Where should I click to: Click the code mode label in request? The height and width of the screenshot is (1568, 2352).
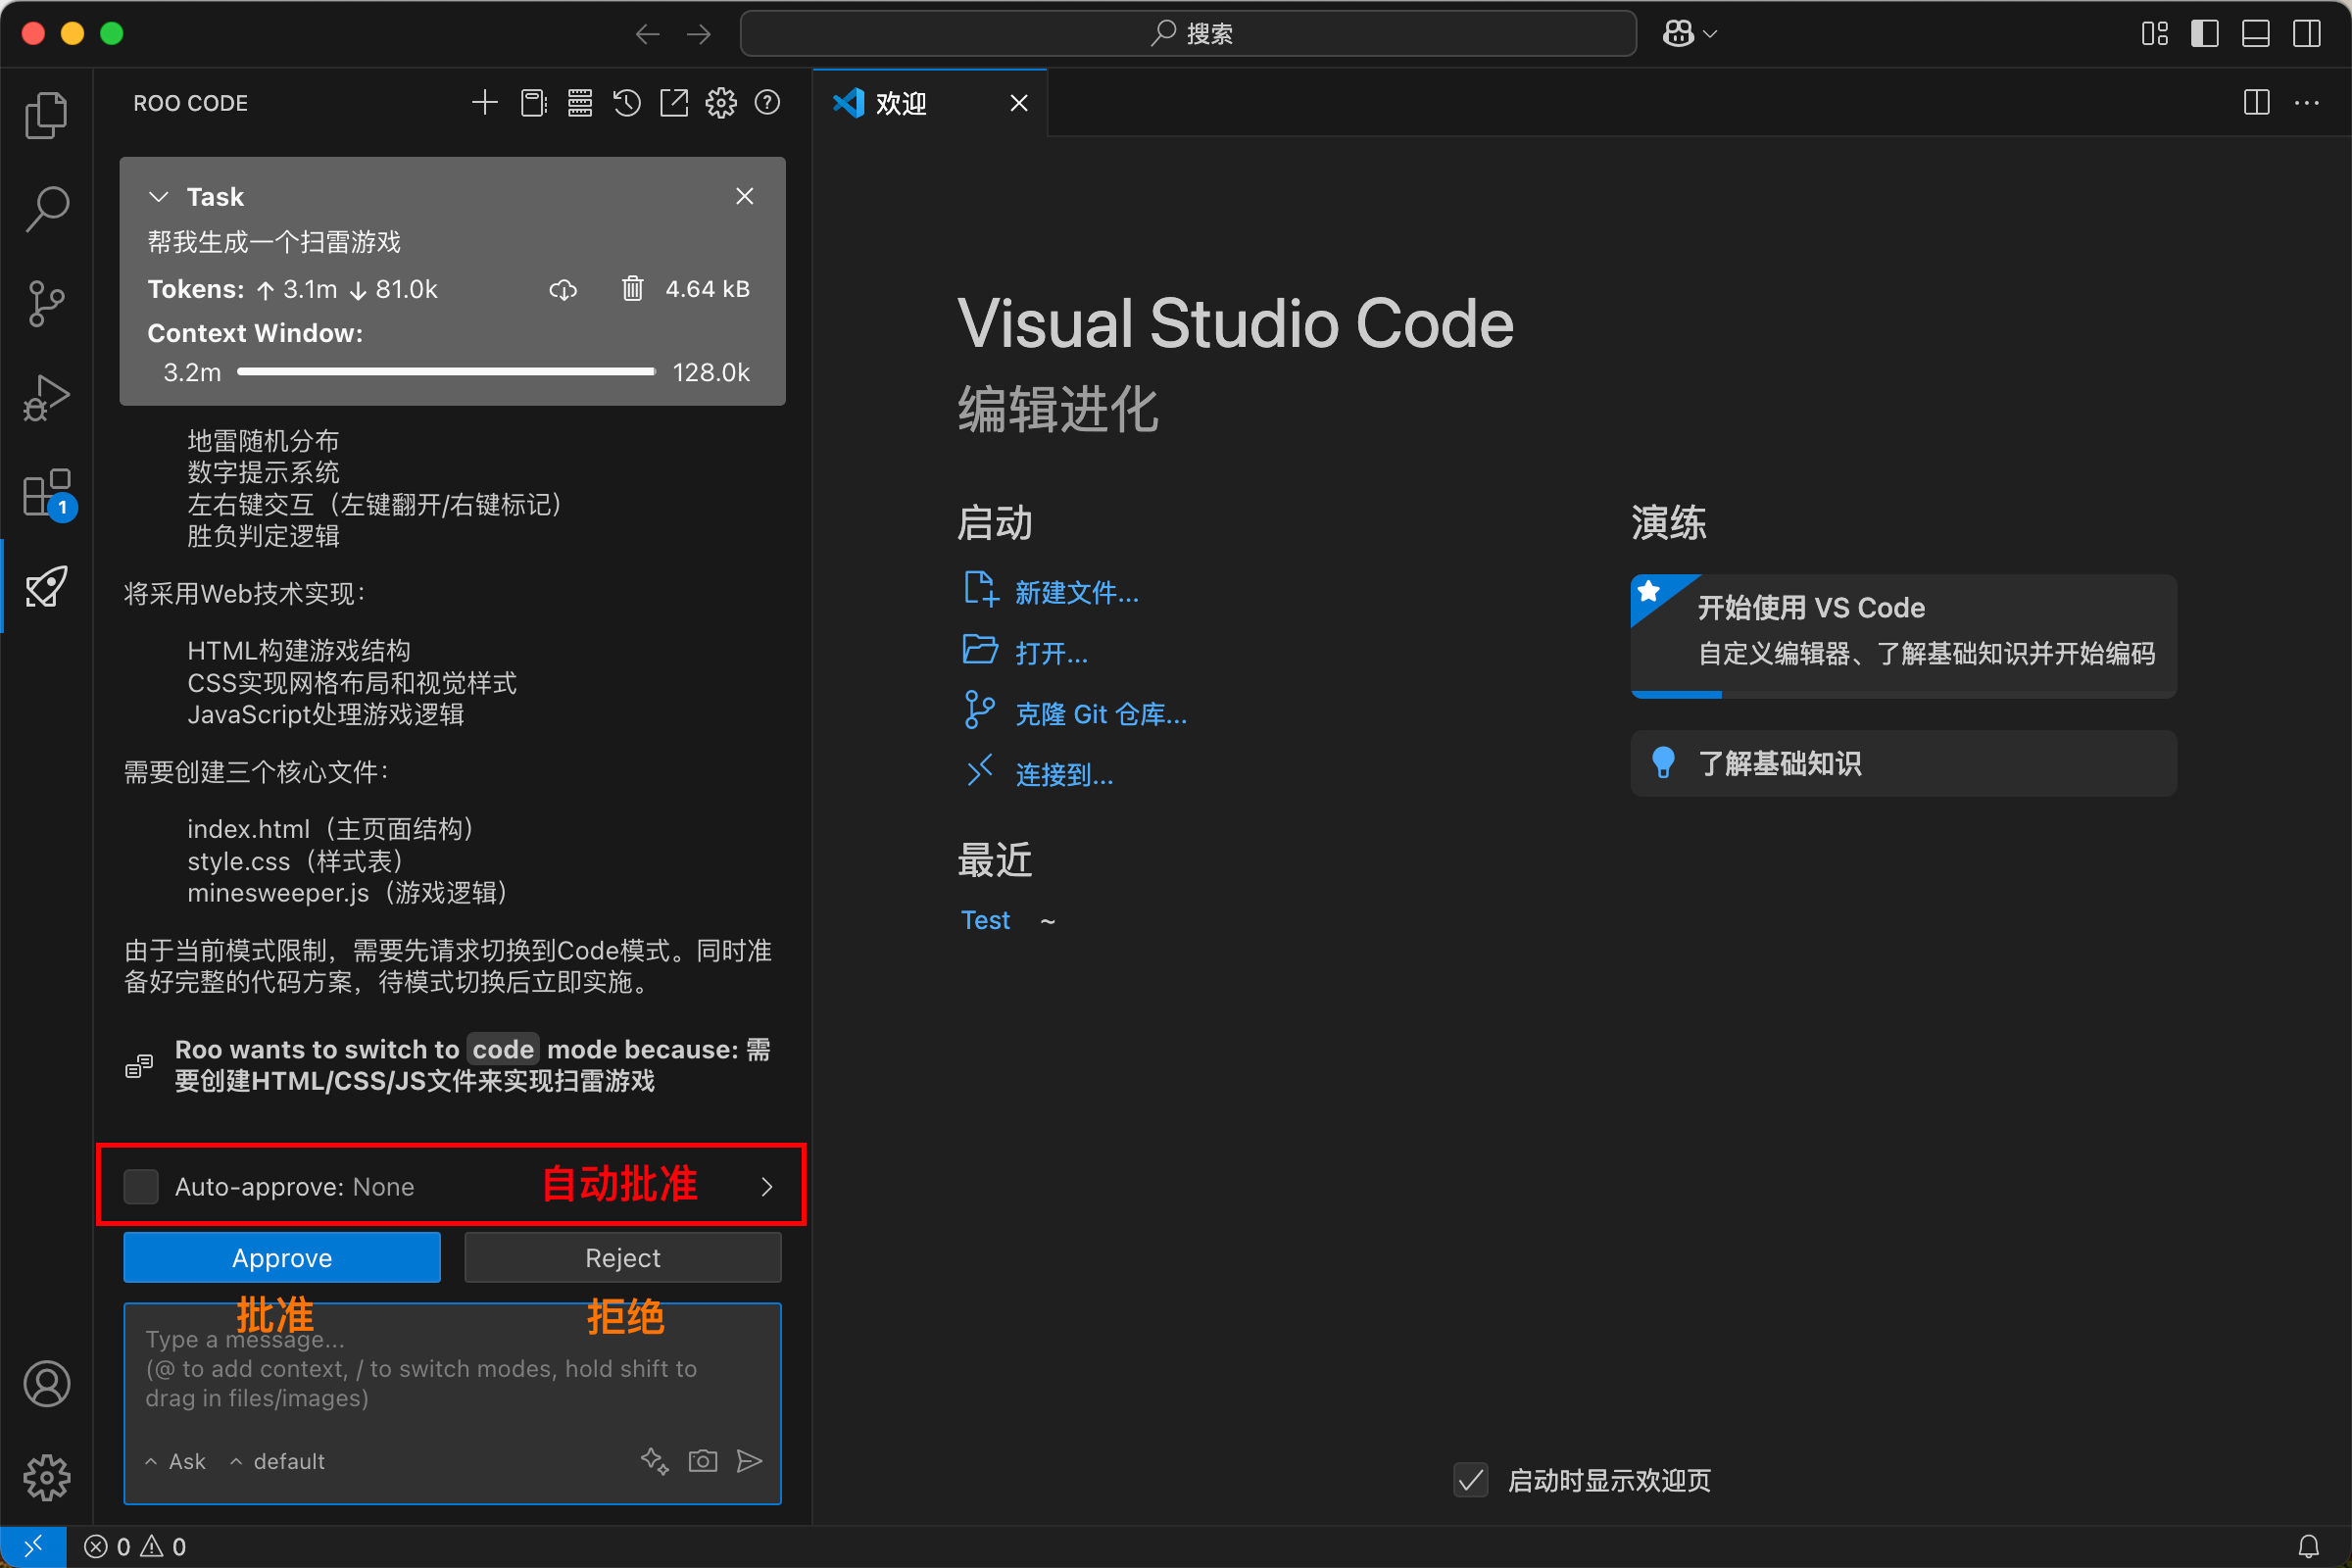click(503, 1049)
